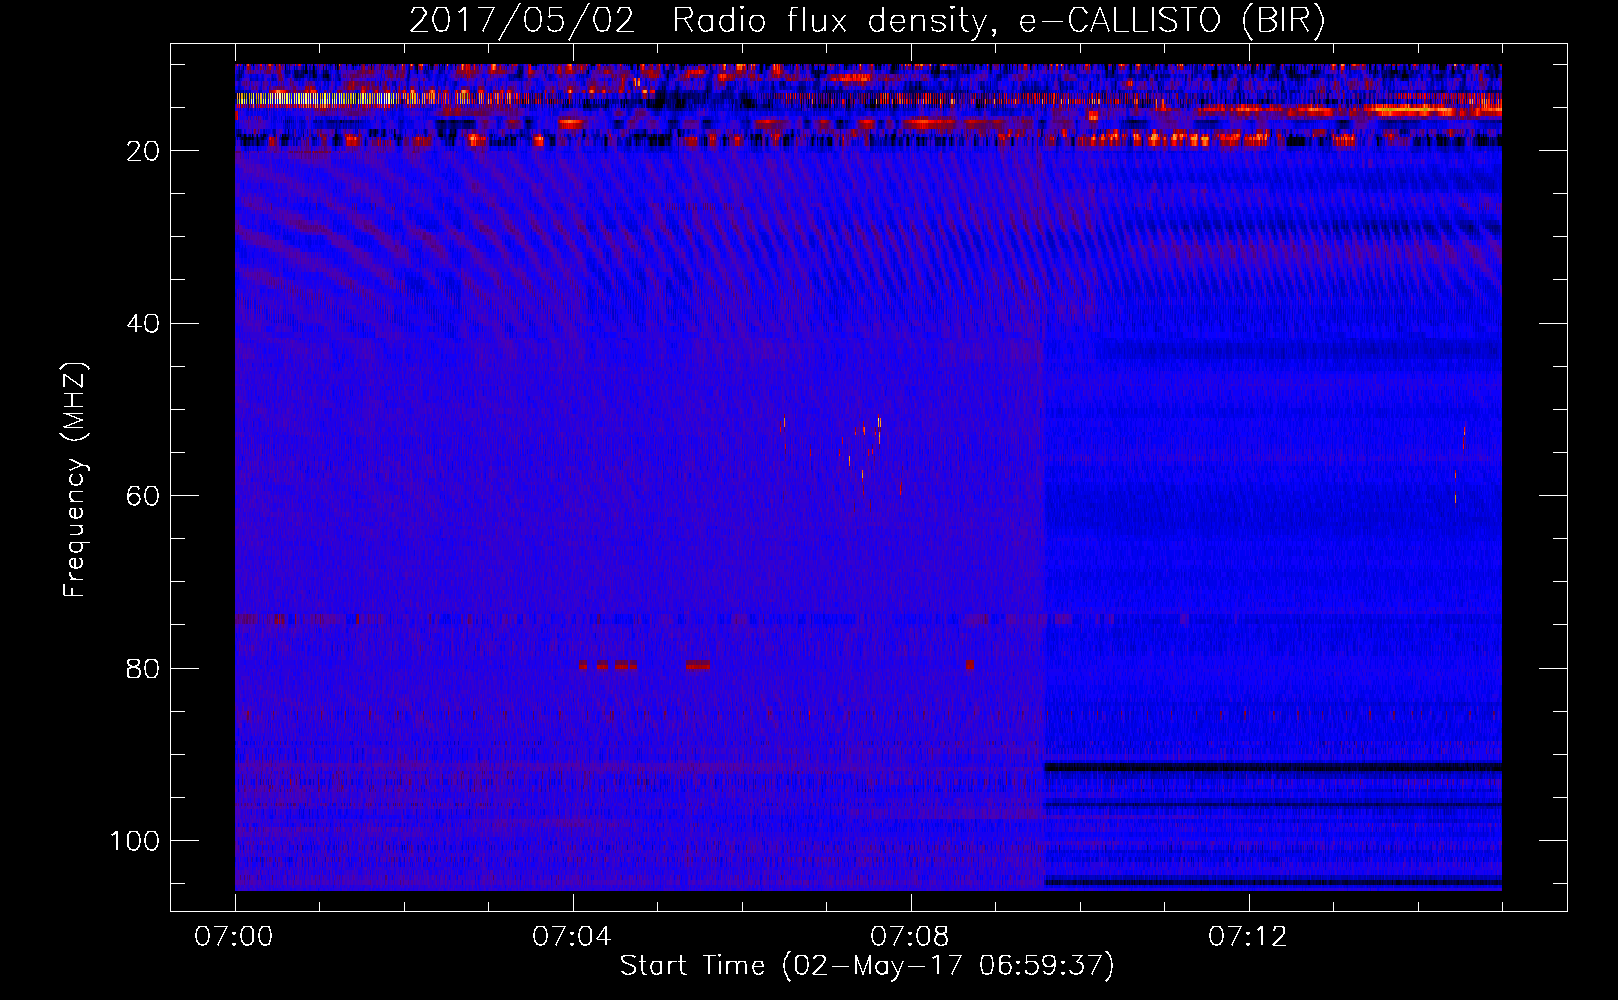Click the 'Start Time (02-May-17 06:59:37)' axis label
The height and width of the screenshot is (1000, 1618).
click(867, 966)
